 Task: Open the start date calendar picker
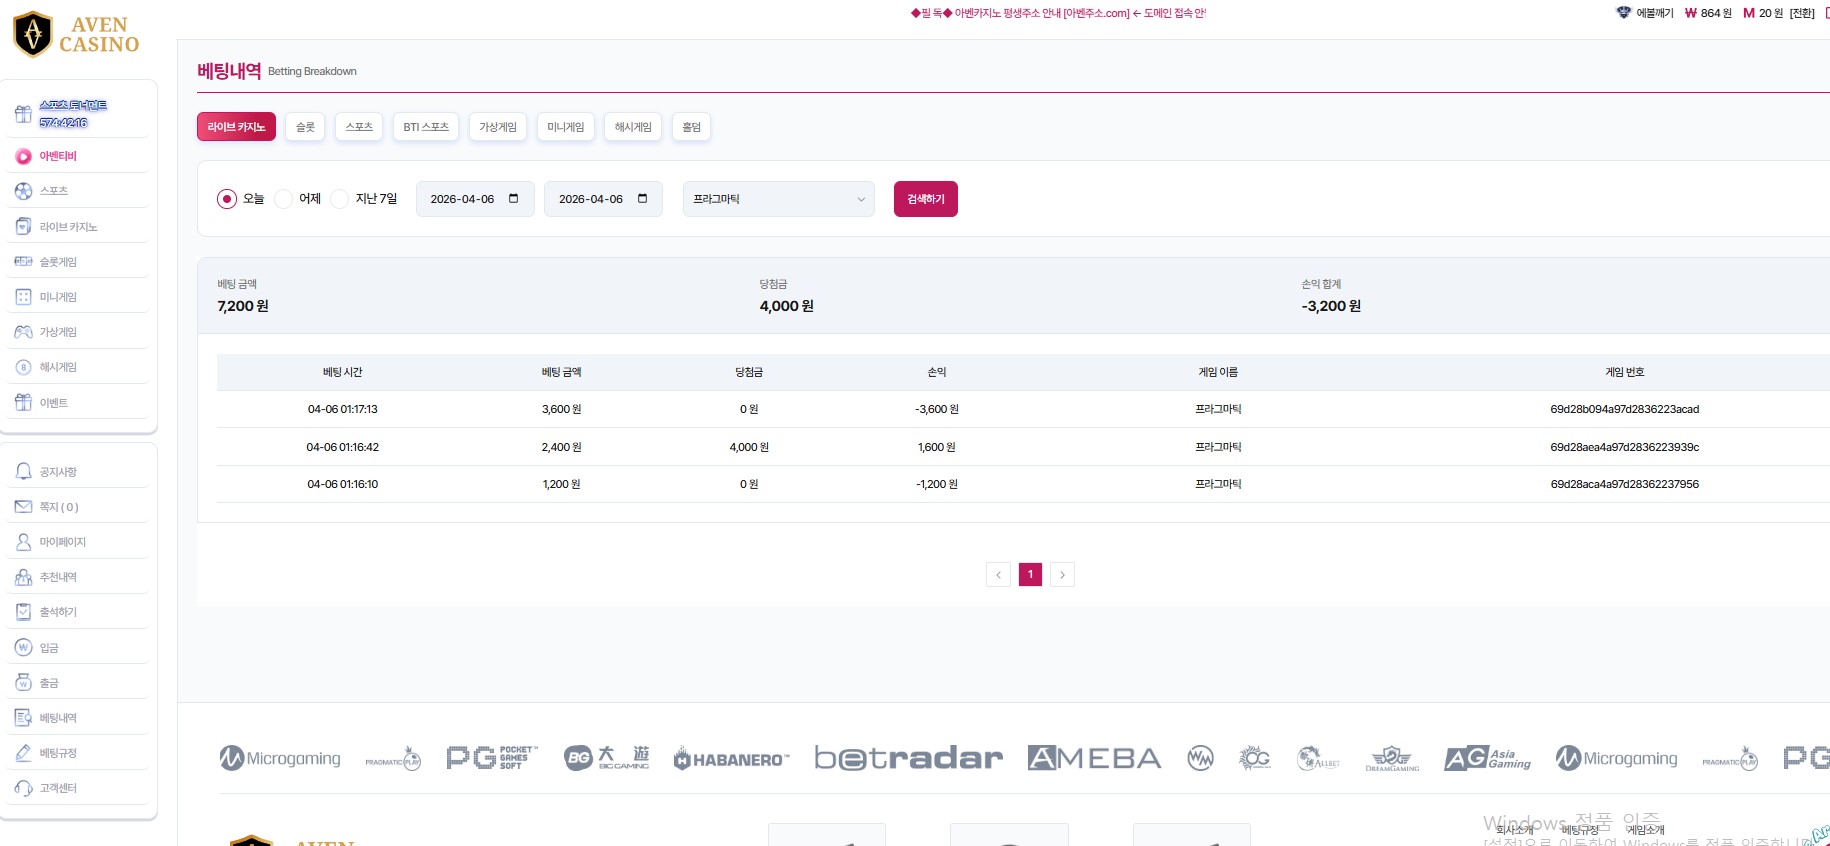point(514,199)
